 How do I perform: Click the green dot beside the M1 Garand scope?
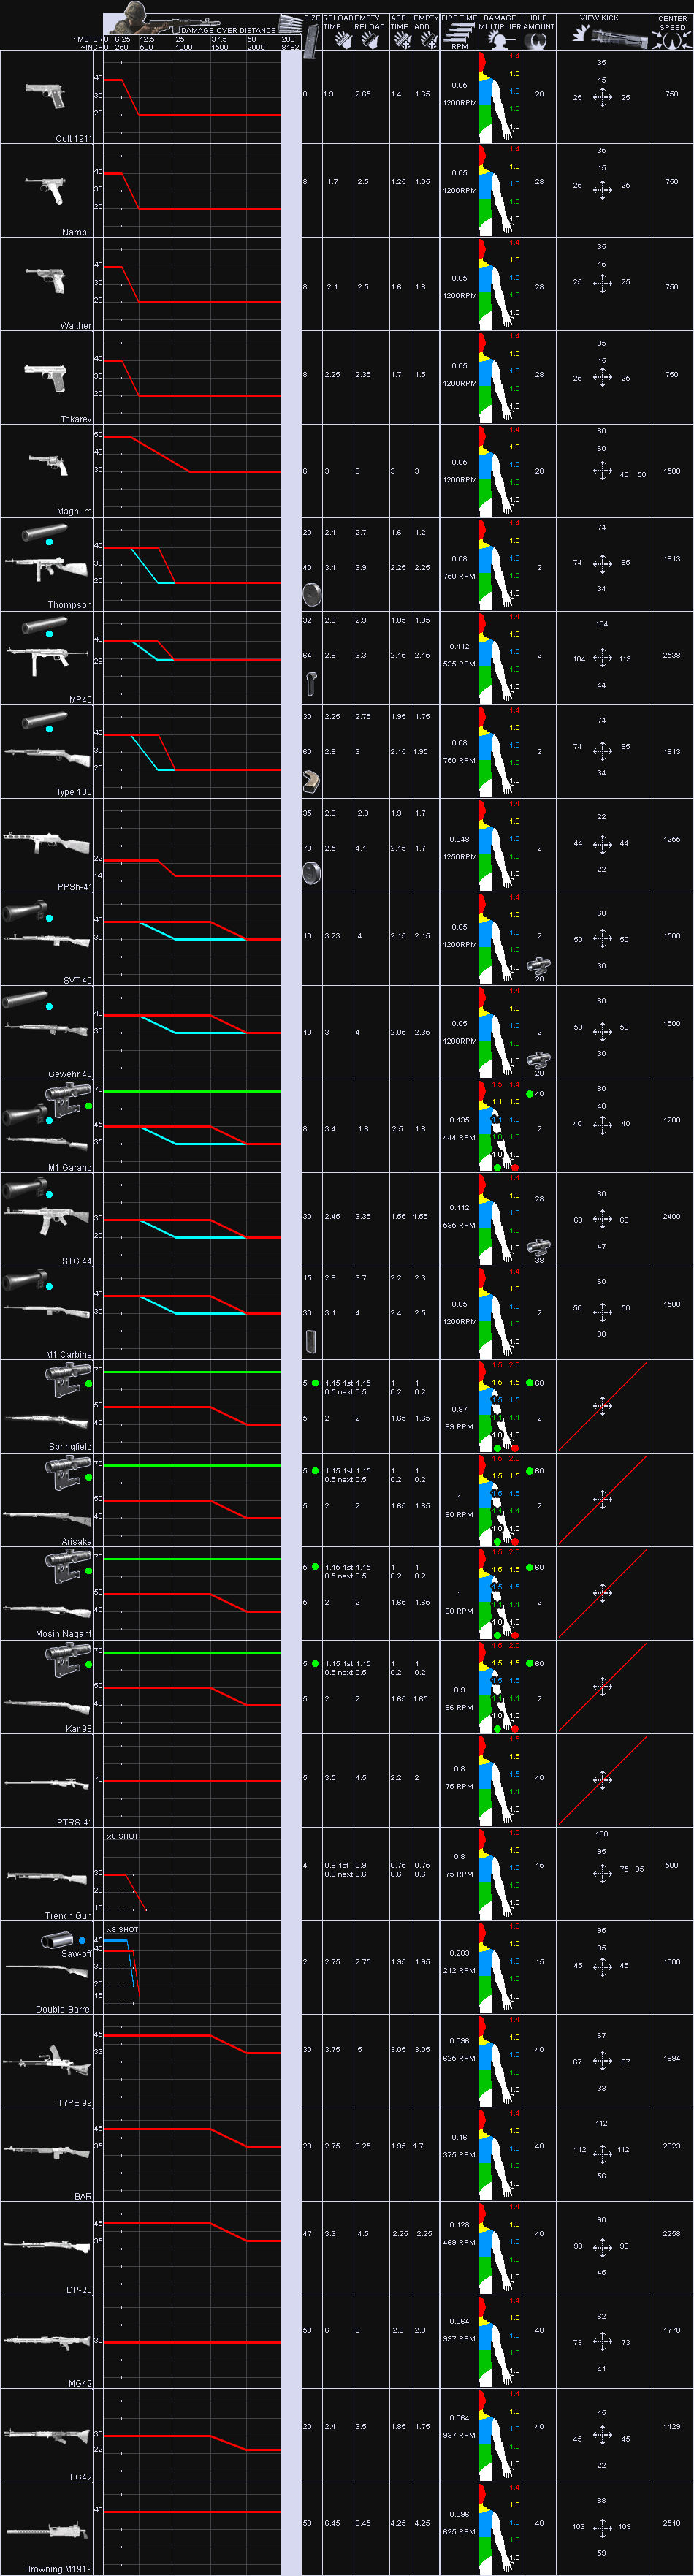pyautogui.click(x=89, y=1106)
